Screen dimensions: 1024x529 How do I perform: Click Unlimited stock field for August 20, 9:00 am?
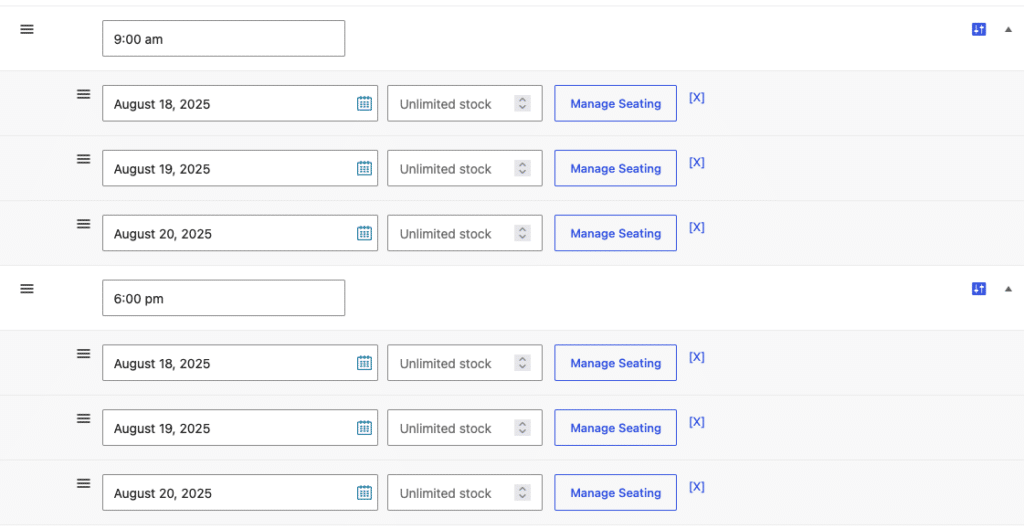(465, 233)
